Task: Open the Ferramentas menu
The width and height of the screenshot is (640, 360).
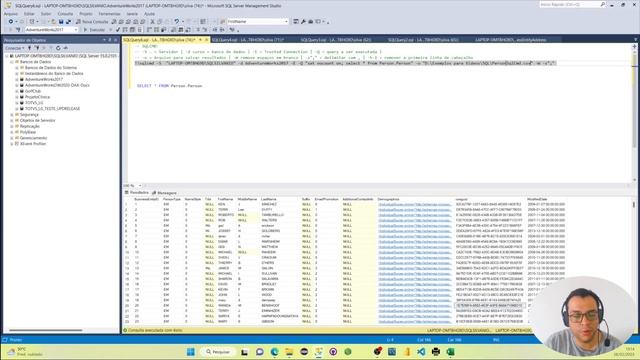Action: (109, 14)
